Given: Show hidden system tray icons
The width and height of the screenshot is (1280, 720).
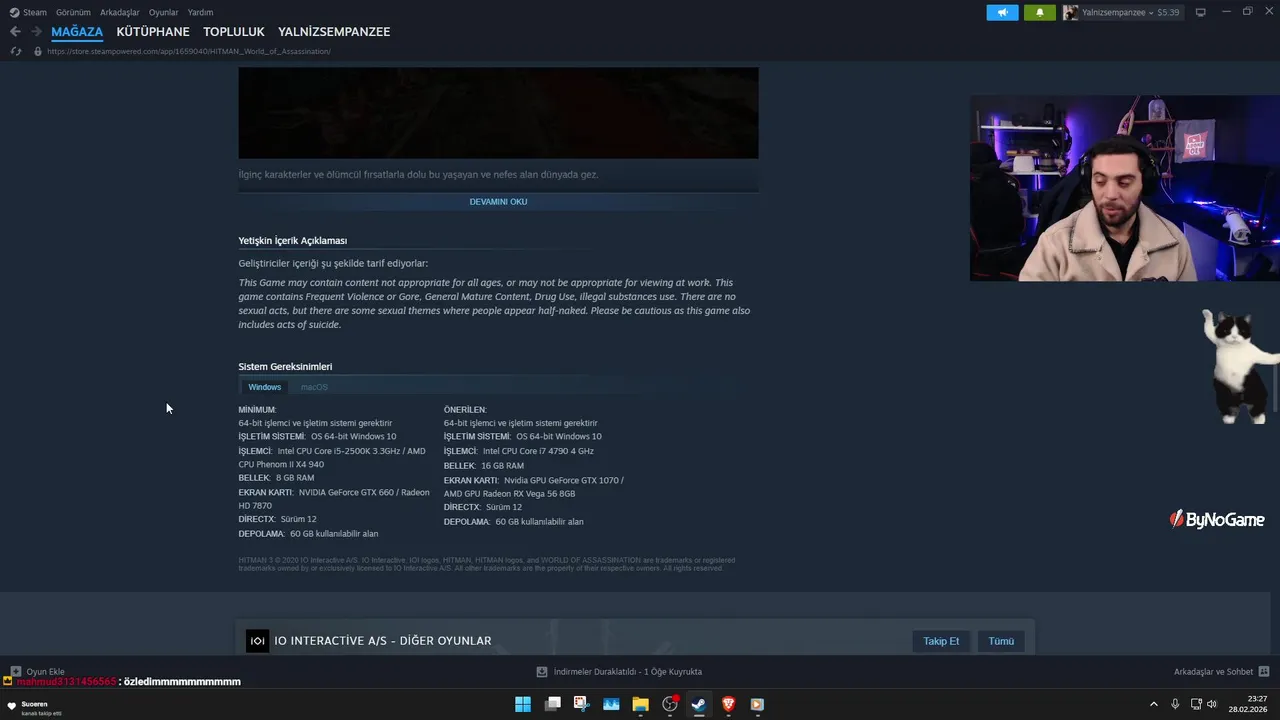Looking at the screenshot, I should (1153, 704).
